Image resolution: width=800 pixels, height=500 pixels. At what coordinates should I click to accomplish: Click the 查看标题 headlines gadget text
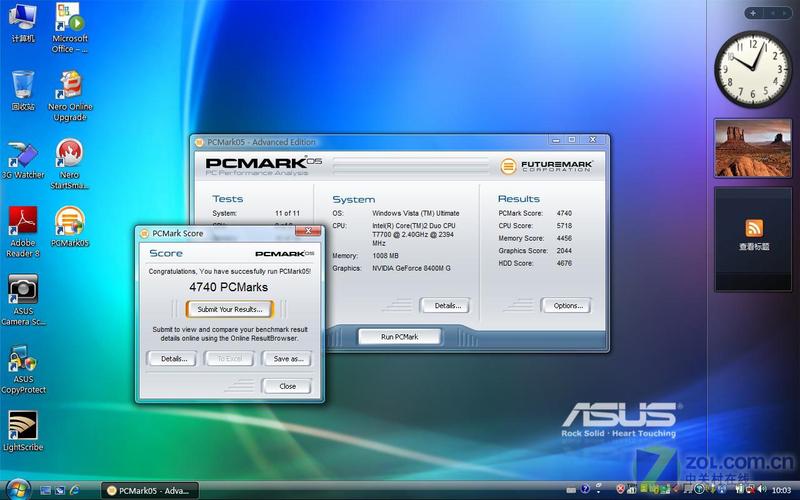click(754, 246)
